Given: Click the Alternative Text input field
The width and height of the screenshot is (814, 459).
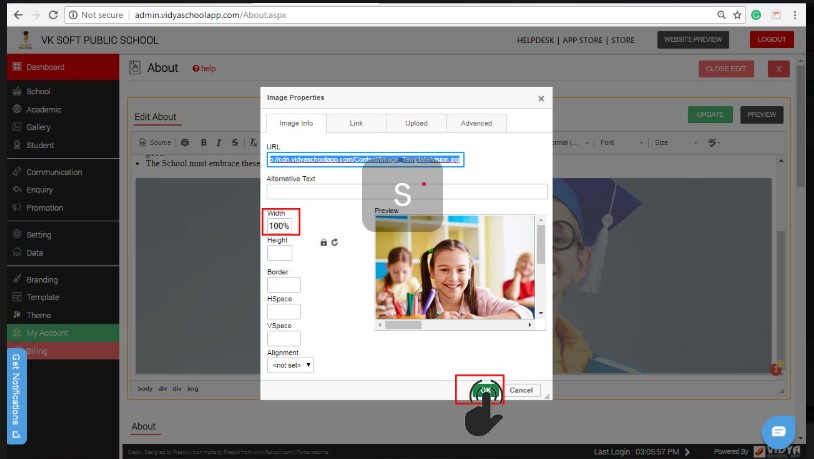Looking at the screenshot, I should [x=407, y=192].
